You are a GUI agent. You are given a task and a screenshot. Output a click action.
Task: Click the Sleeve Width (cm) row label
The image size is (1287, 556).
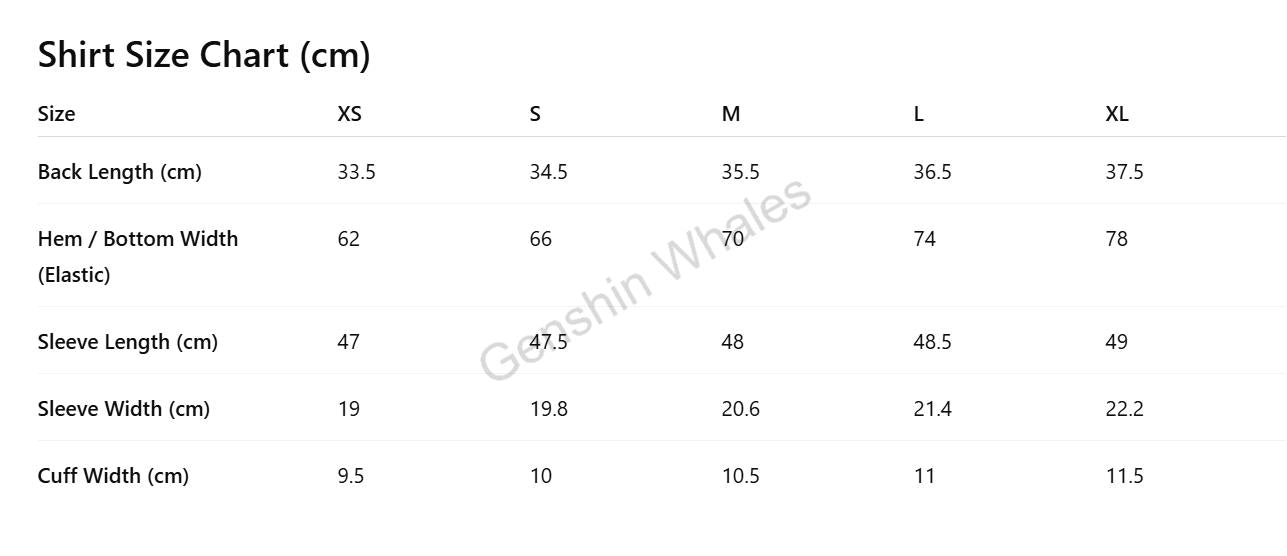click(x=124, y=409)
